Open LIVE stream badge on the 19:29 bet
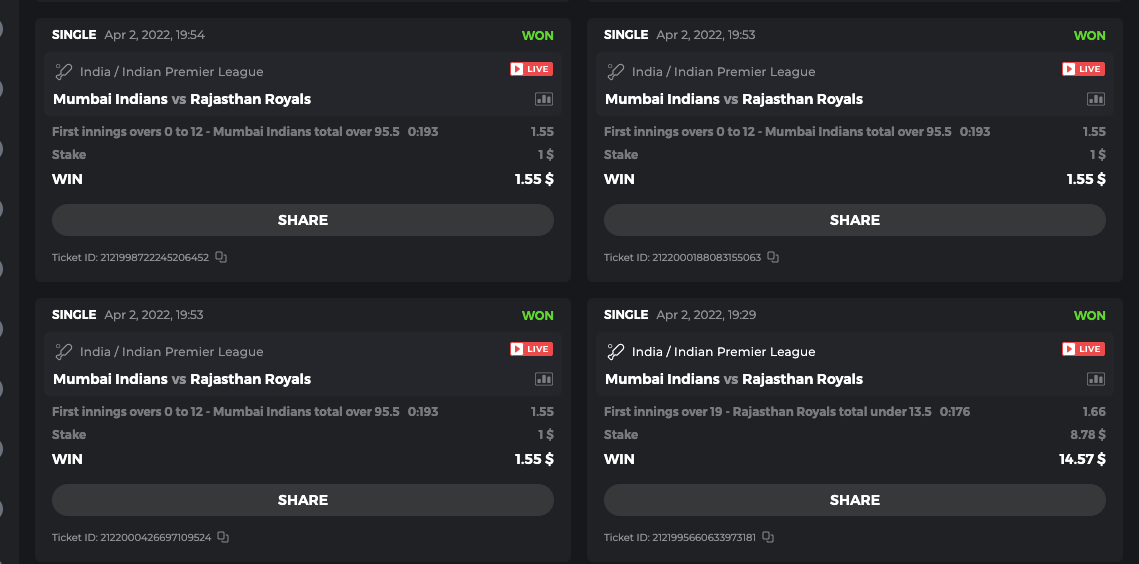Image resolution: width=1139 pixels, height=564 pixels. (1083, 349)
